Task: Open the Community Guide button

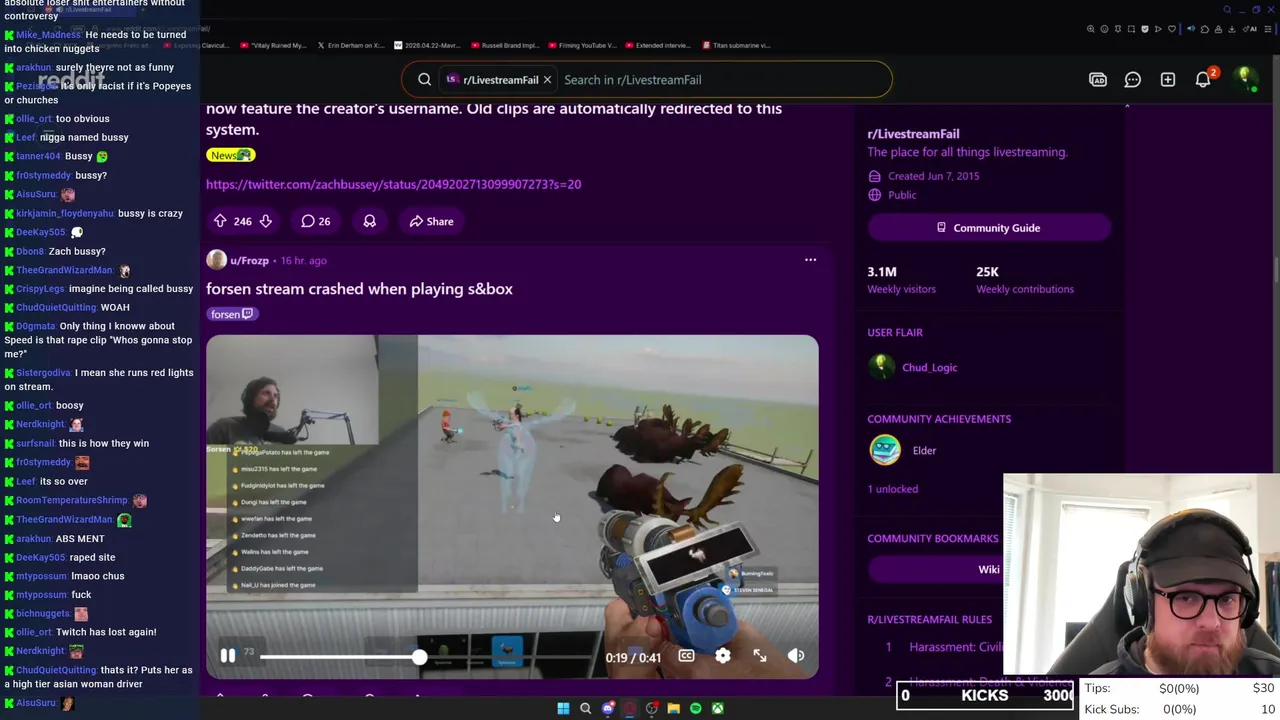Action: pyautogui.click(x=989, y=228)
